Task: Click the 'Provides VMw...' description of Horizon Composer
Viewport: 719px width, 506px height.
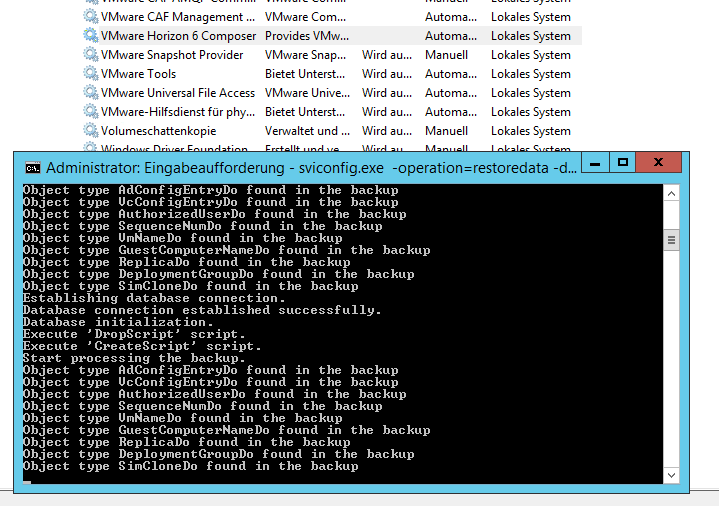Action: tap(307, 36)
